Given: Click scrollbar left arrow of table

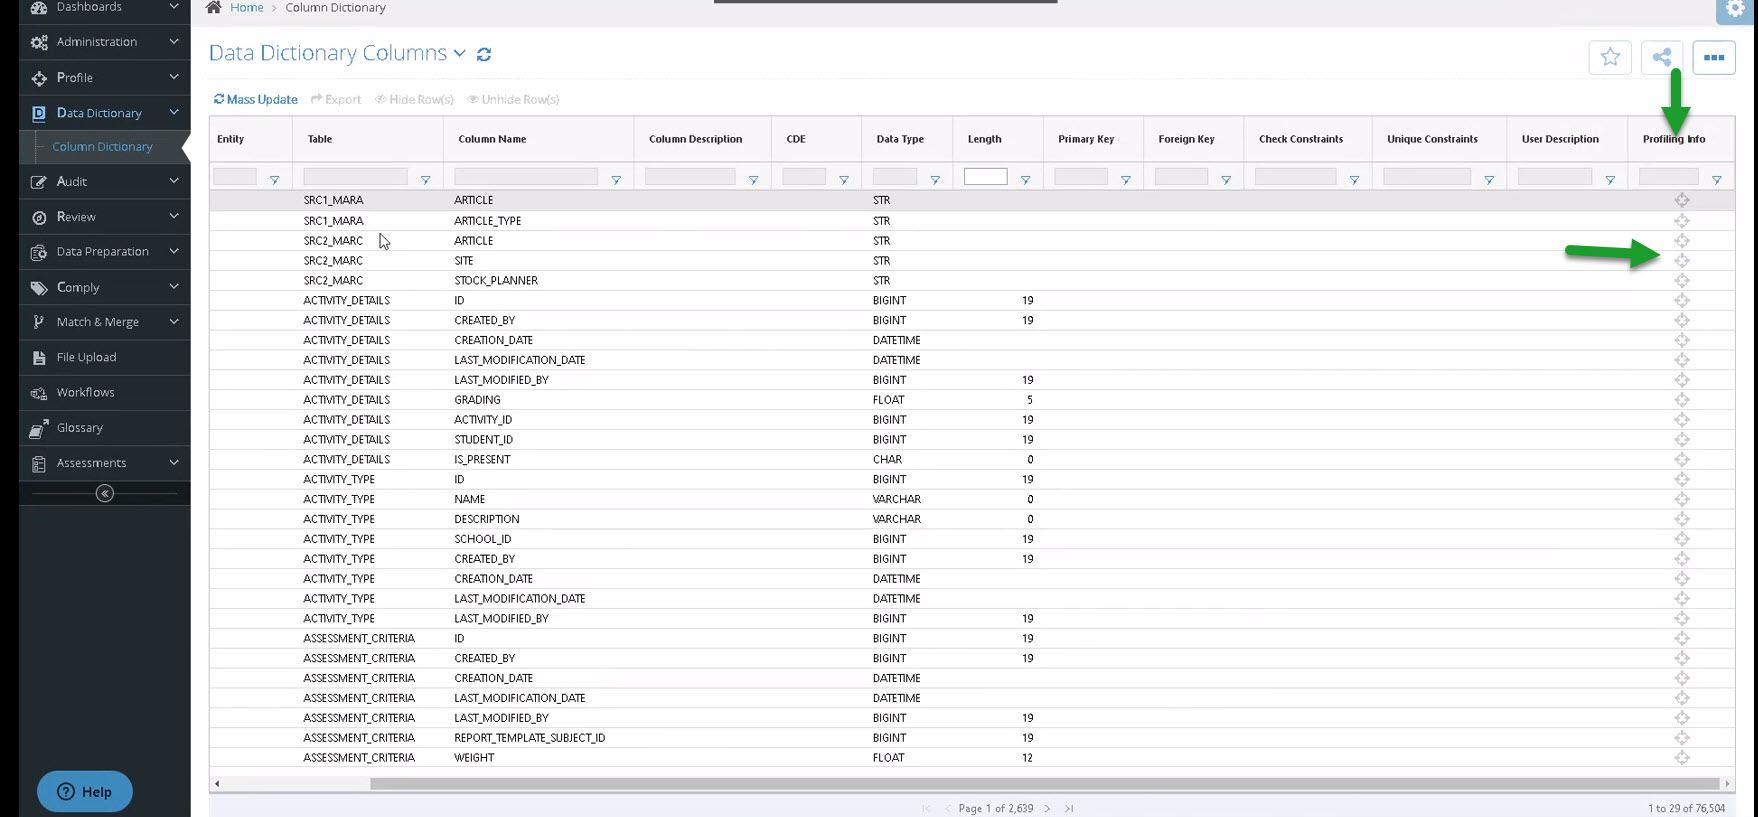Looking at the screenshot, I should tap(217, 784).
